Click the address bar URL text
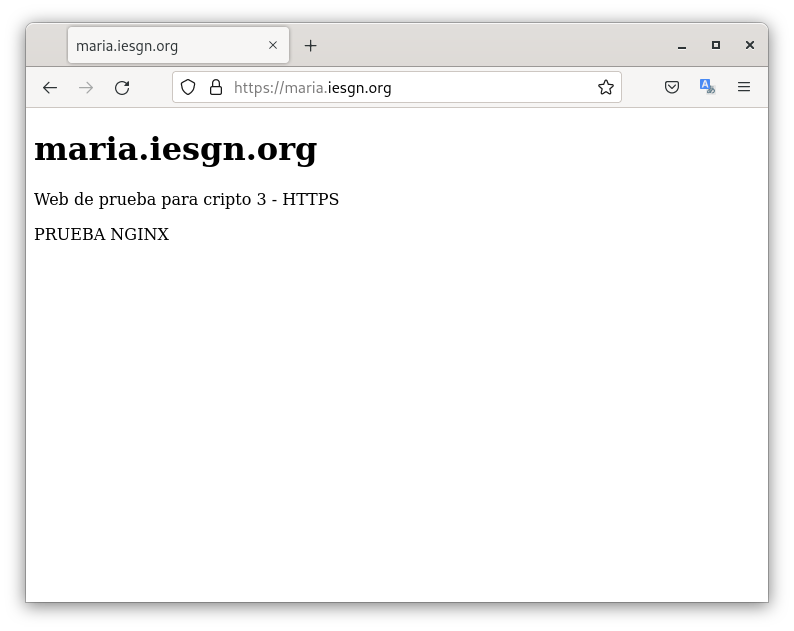Image resolution: width=794 pixels, height=631 pixels. point(312,88)
